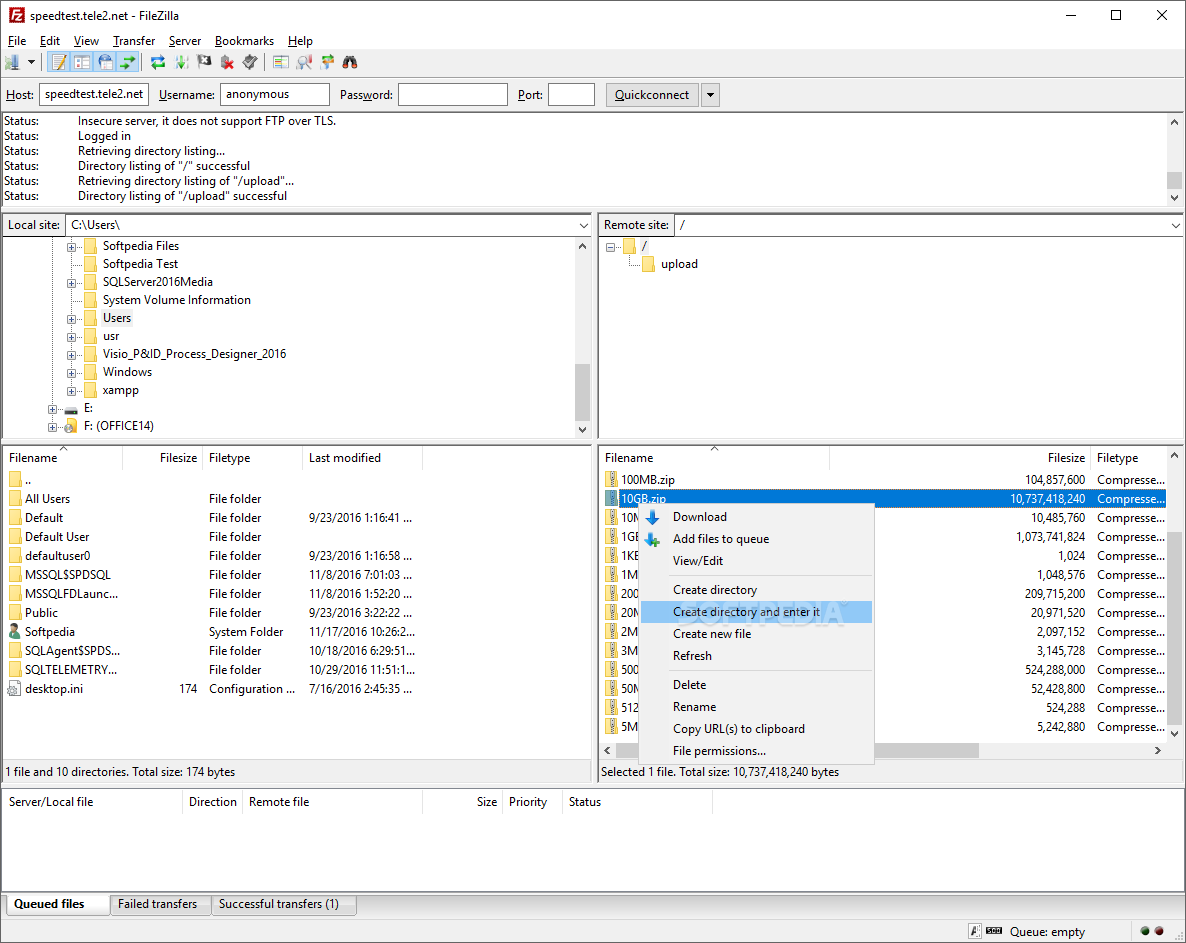This screenshot has width=1186, height=943.
Task: Click the Softpedia system folder icon
Action: (x=14, y=631)
